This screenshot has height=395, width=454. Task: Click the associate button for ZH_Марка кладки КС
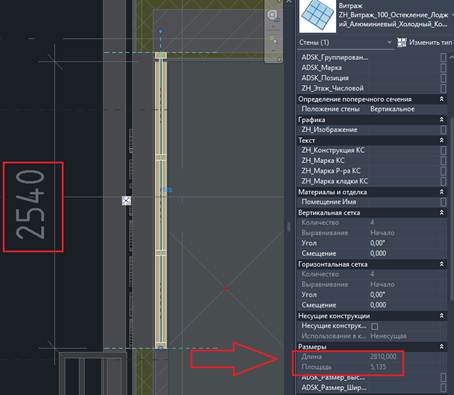[x=443, y=181]
